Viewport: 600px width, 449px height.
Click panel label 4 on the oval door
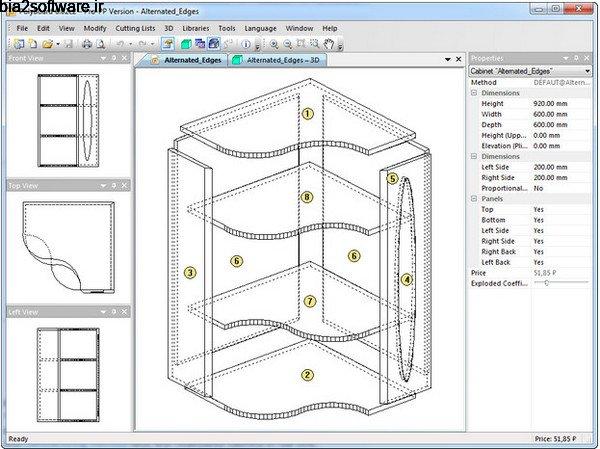406,280
